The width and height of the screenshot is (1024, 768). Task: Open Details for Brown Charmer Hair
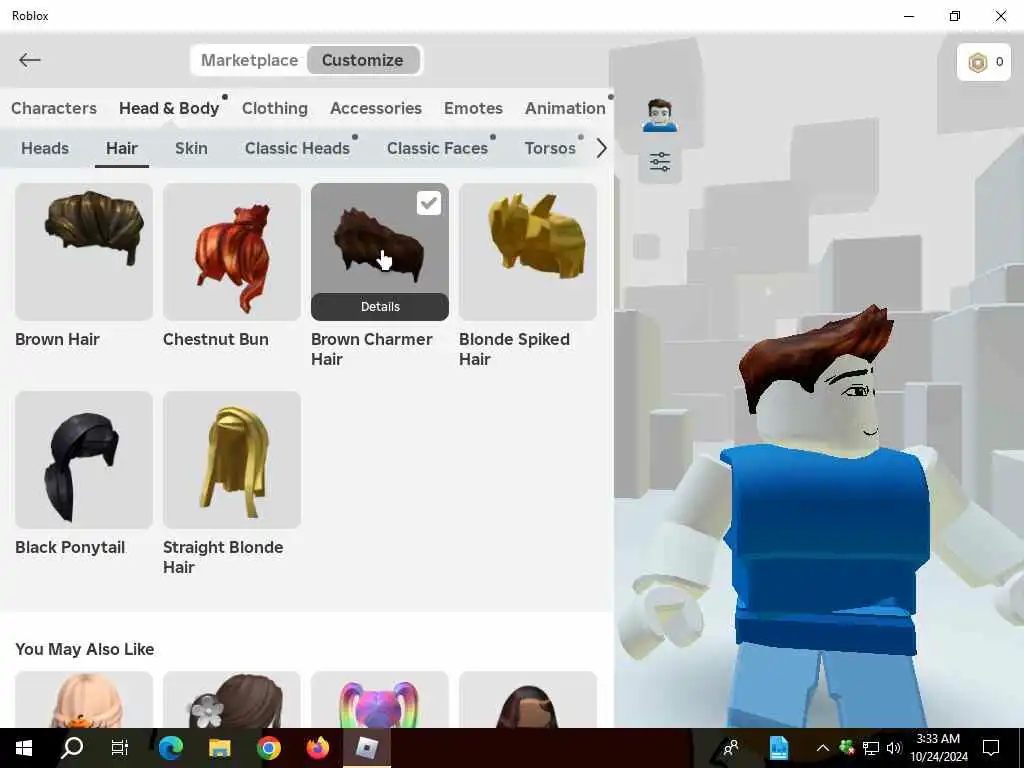pos(379,306)
